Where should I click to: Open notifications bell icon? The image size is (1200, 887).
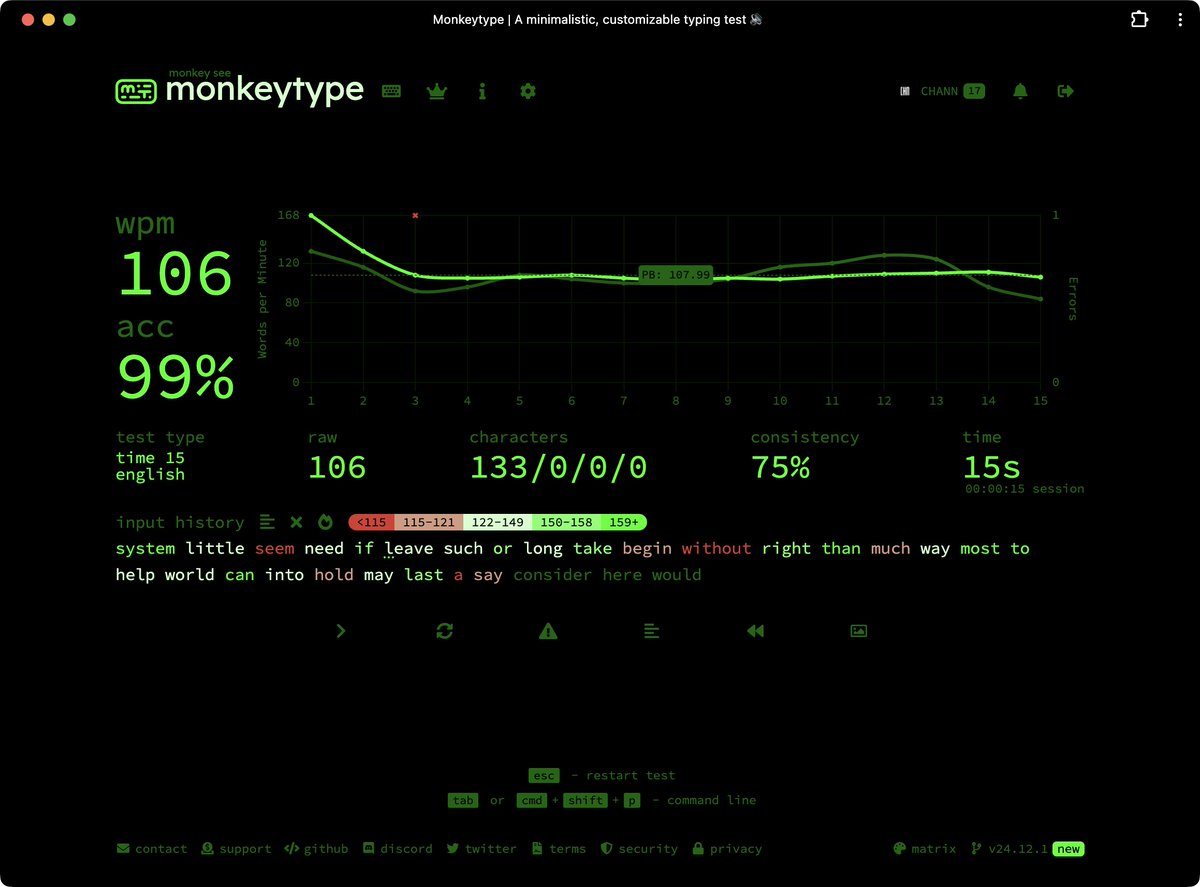click(x=1020, y=91)
